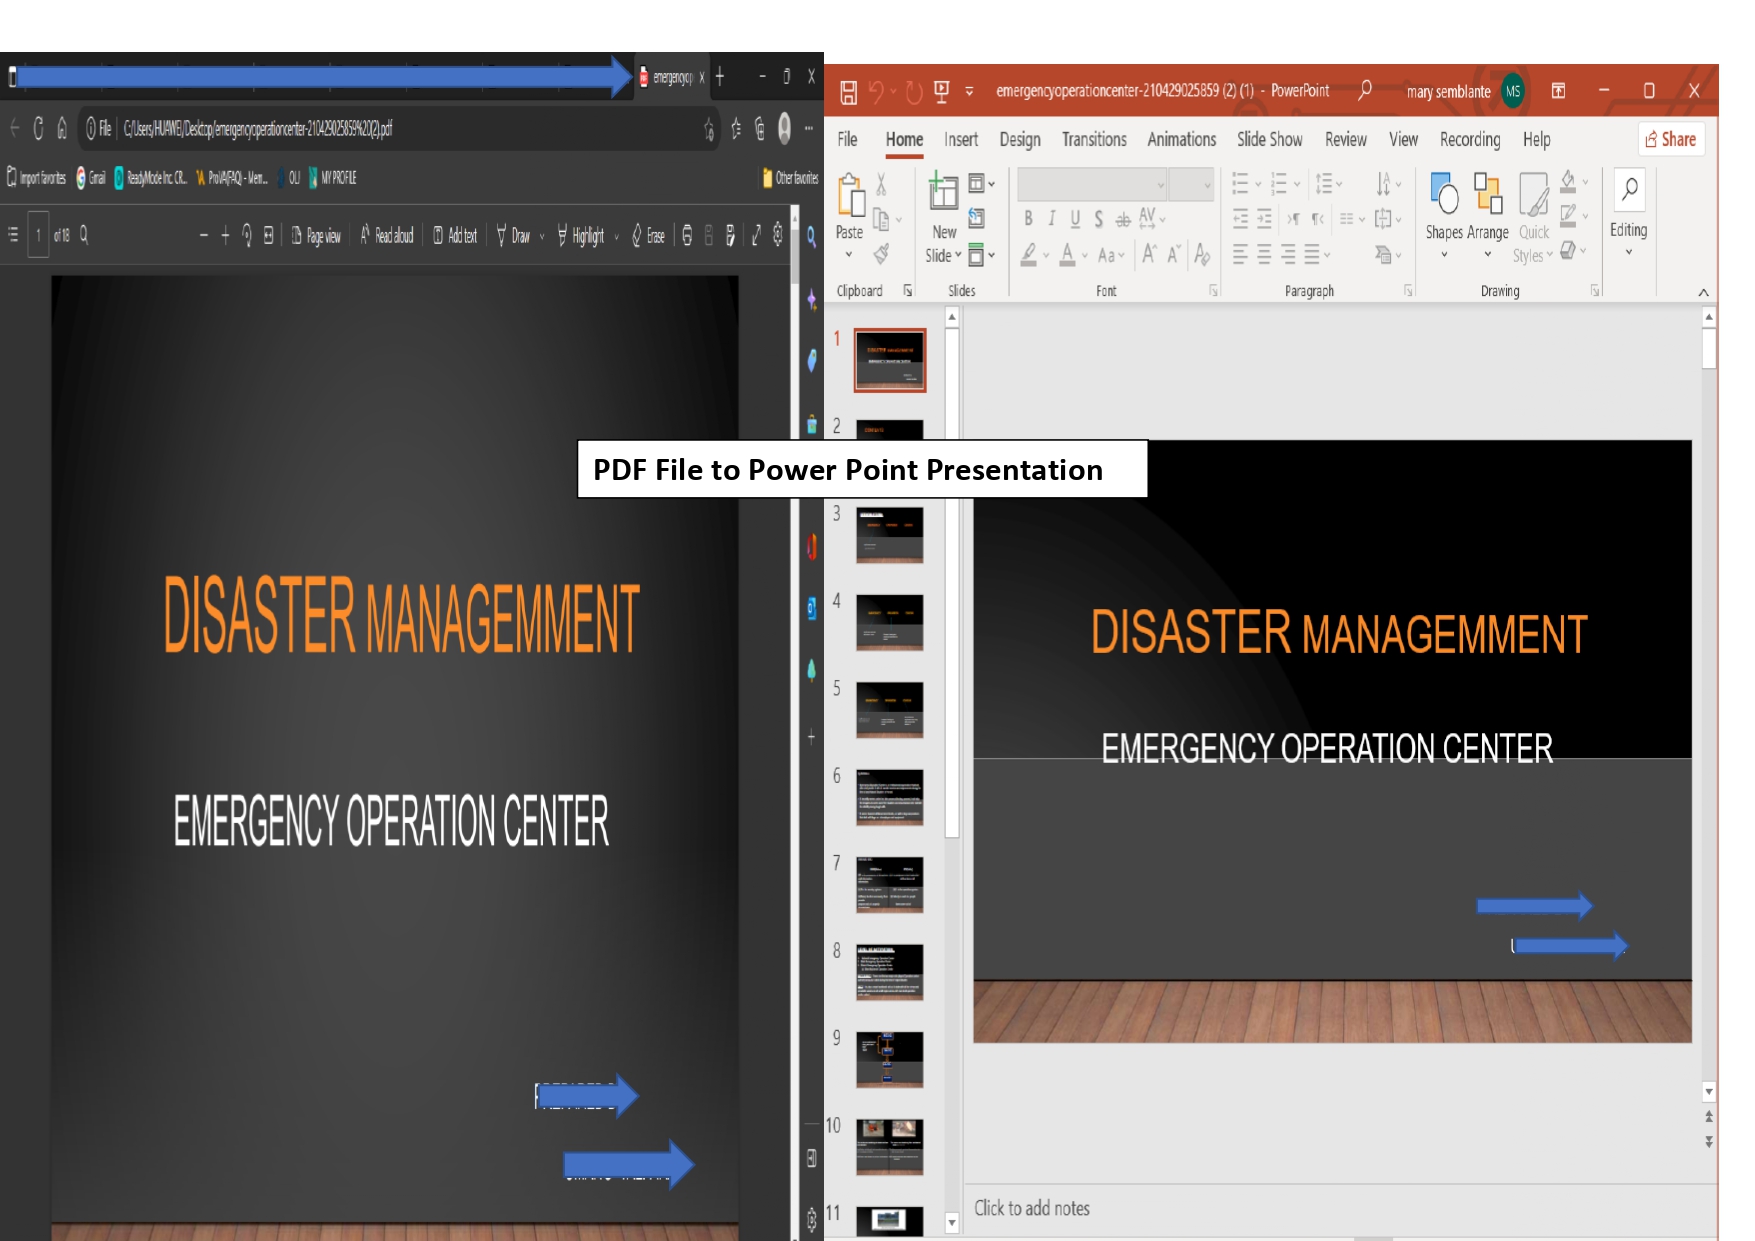Enter full screen in PDF viewer
This screenshot has height=1241, width=1755.
click(x=756, y=235)
